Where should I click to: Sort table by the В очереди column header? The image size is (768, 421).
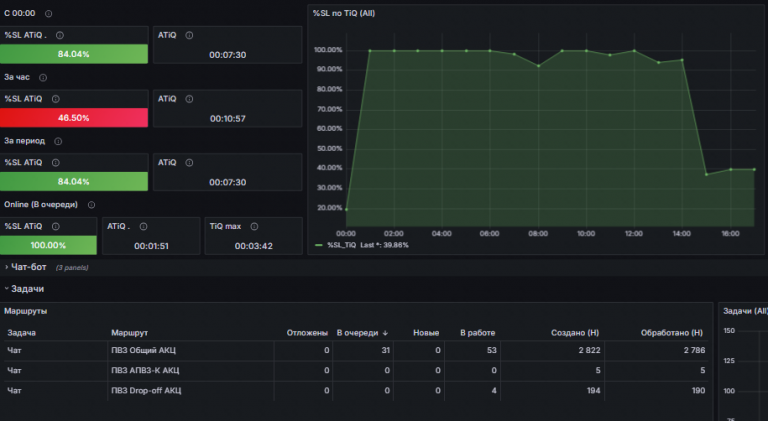pyautogui.click(x=358, y=333)
